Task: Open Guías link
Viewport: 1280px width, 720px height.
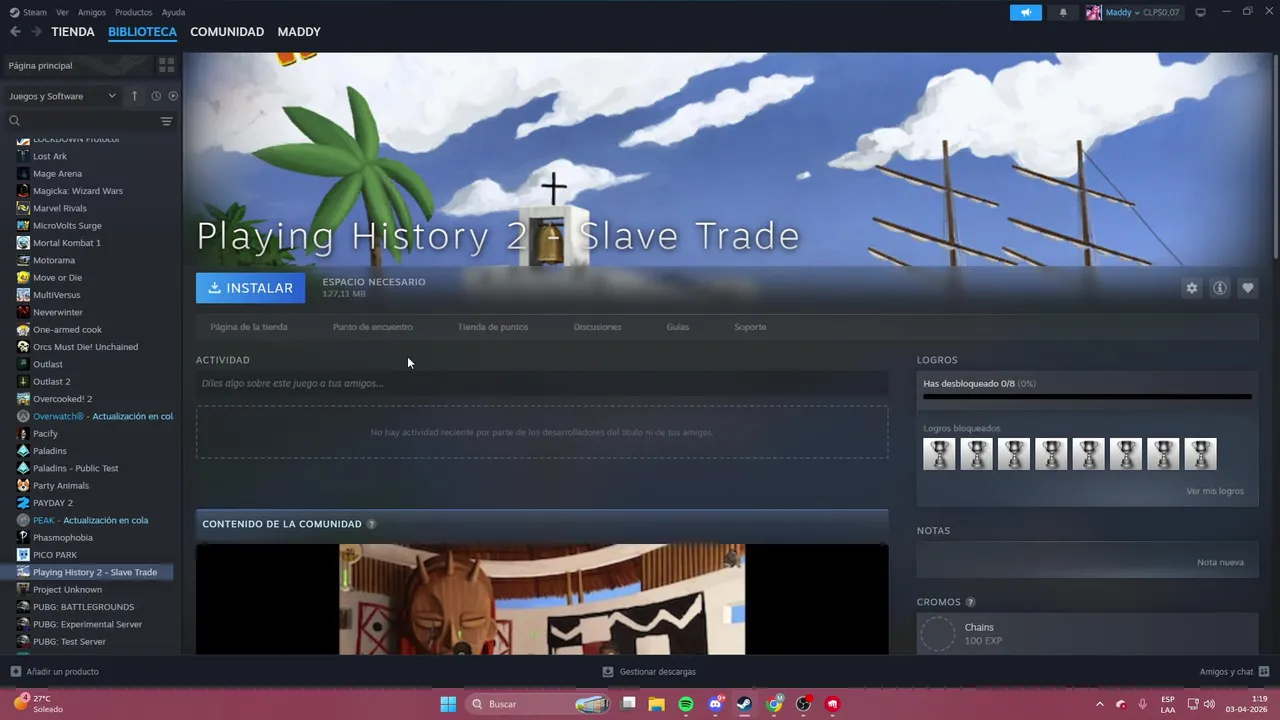Action: (678, 327)
